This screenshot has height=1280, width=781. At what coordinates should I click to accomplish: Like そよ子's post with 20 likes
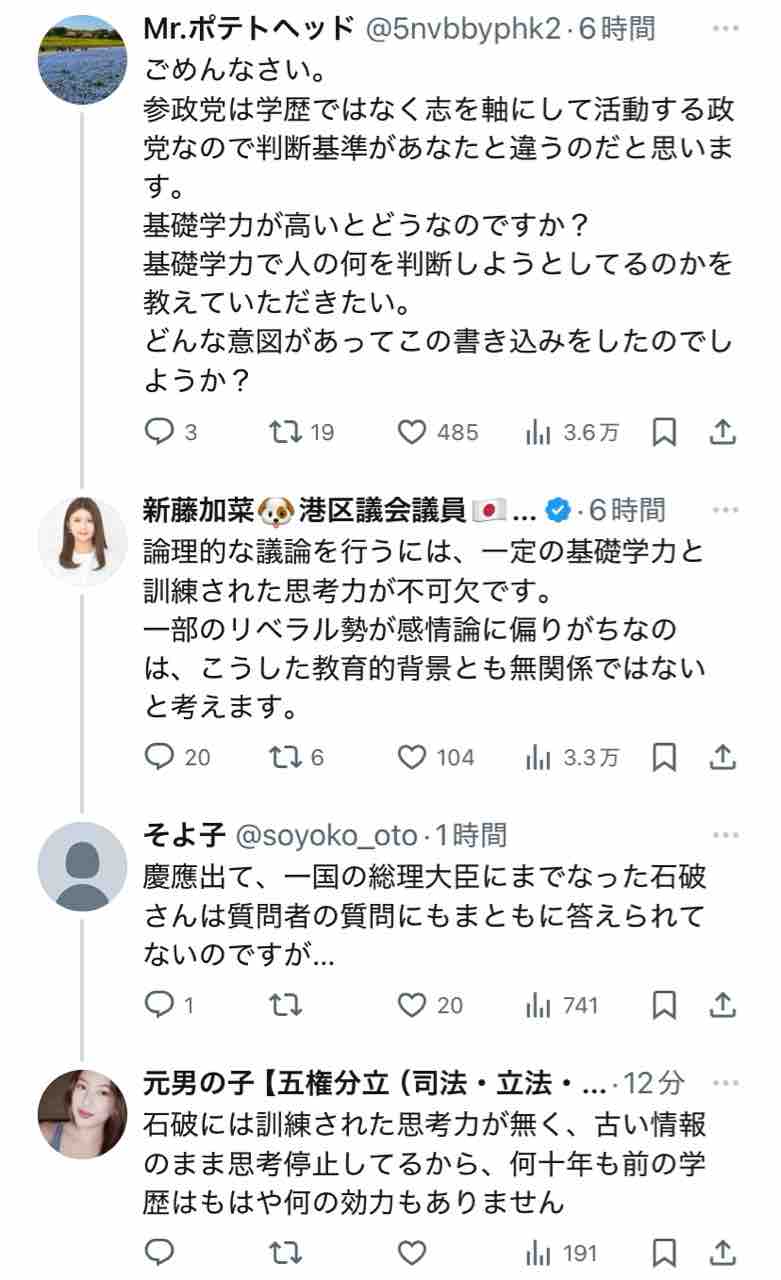[412, 1005]
